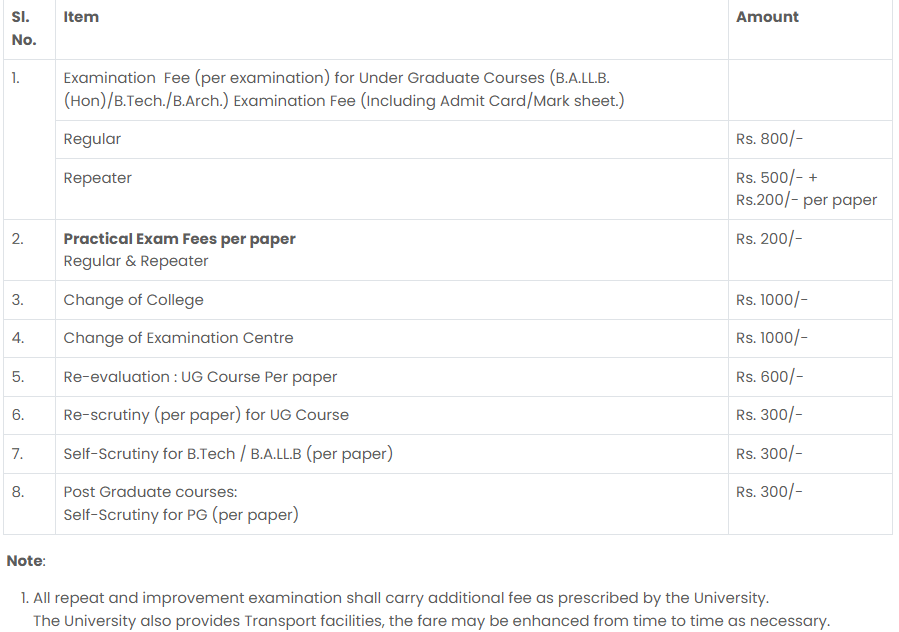Click "Change of Examination Centre" row text
899x632 pixels.
coord(178,338)
